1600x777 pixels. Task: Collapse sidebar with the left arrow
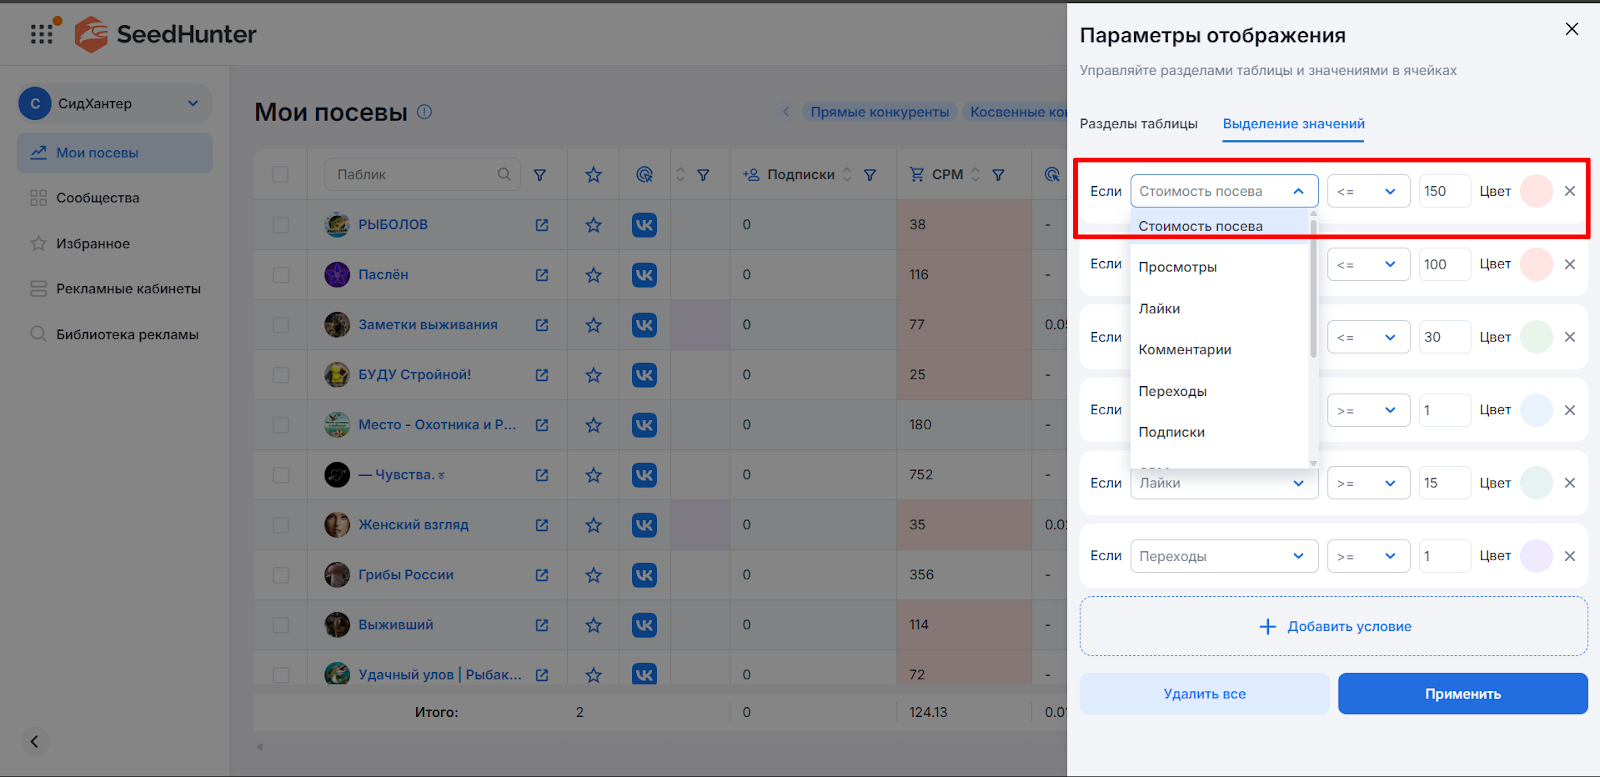34,741
